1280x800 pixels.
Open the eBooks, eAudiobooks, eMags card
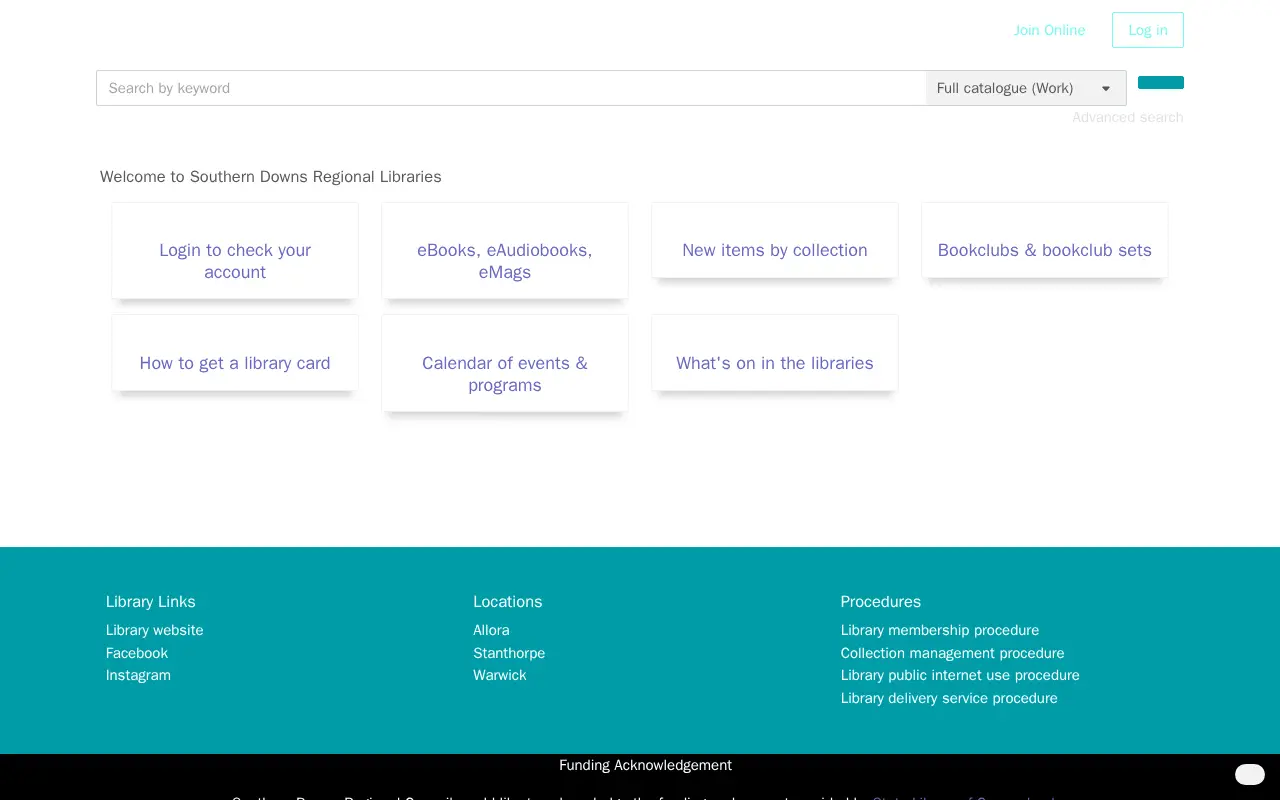tap(505, 251)
